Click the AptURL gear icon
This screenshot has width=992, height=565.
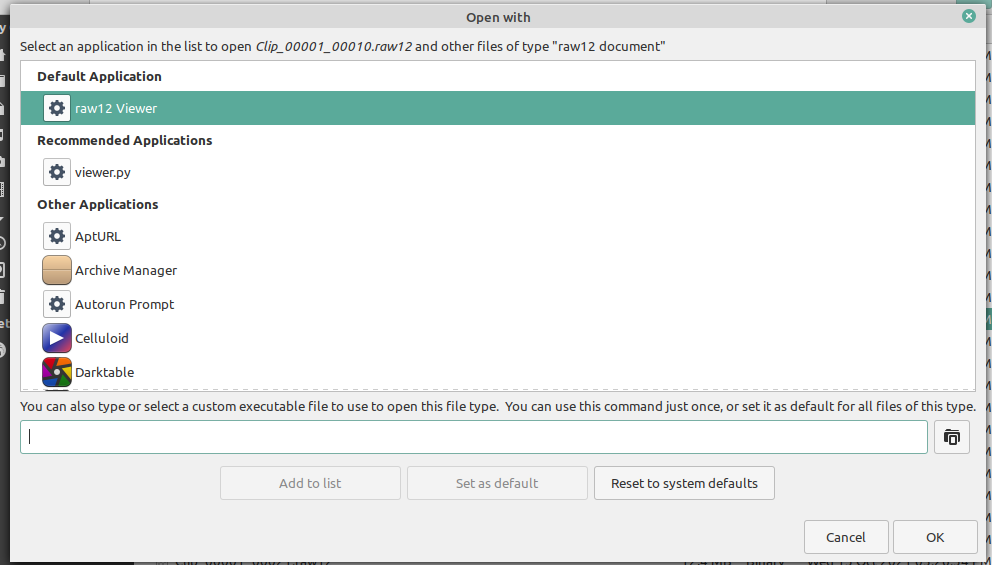(57, 236)
